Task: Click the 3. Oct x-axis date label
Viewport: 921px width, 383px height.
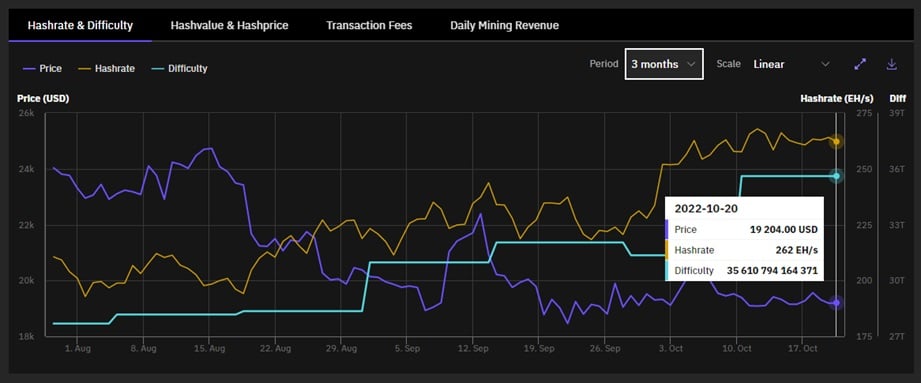Action: [671, 348]
